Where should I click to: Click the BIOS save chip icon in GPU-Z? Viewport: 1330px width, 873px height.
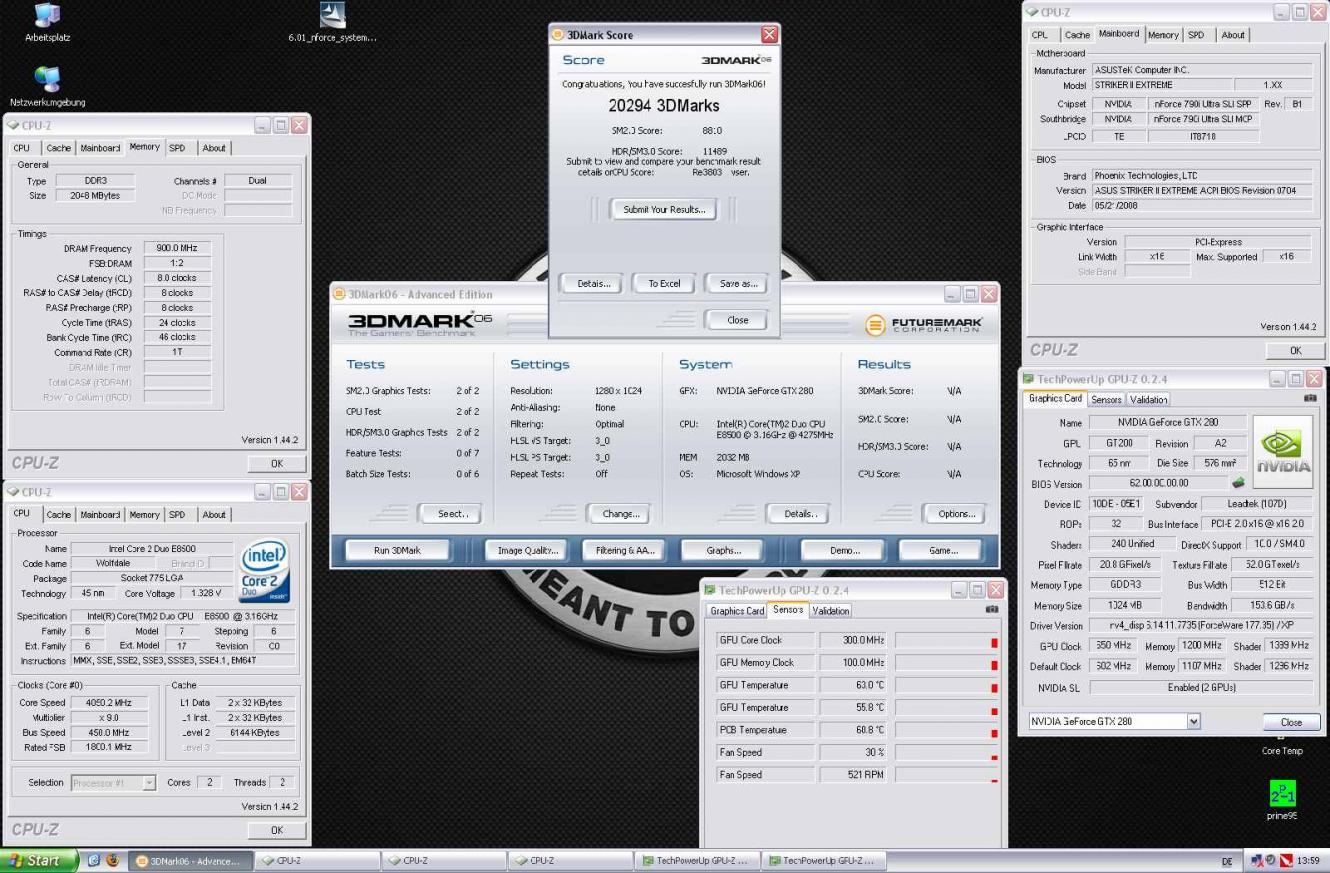tap(1238, 483)
